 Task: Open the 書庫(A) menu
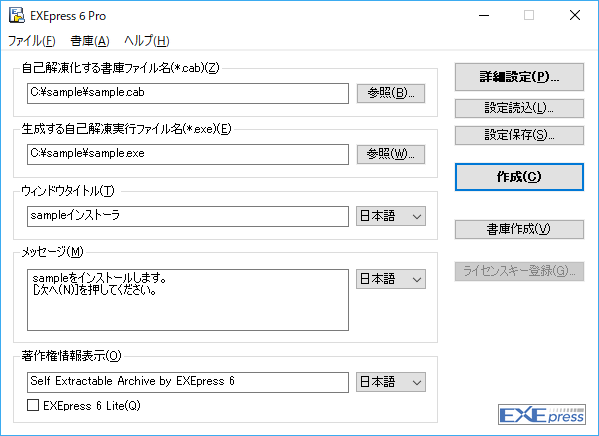point(90,41)
